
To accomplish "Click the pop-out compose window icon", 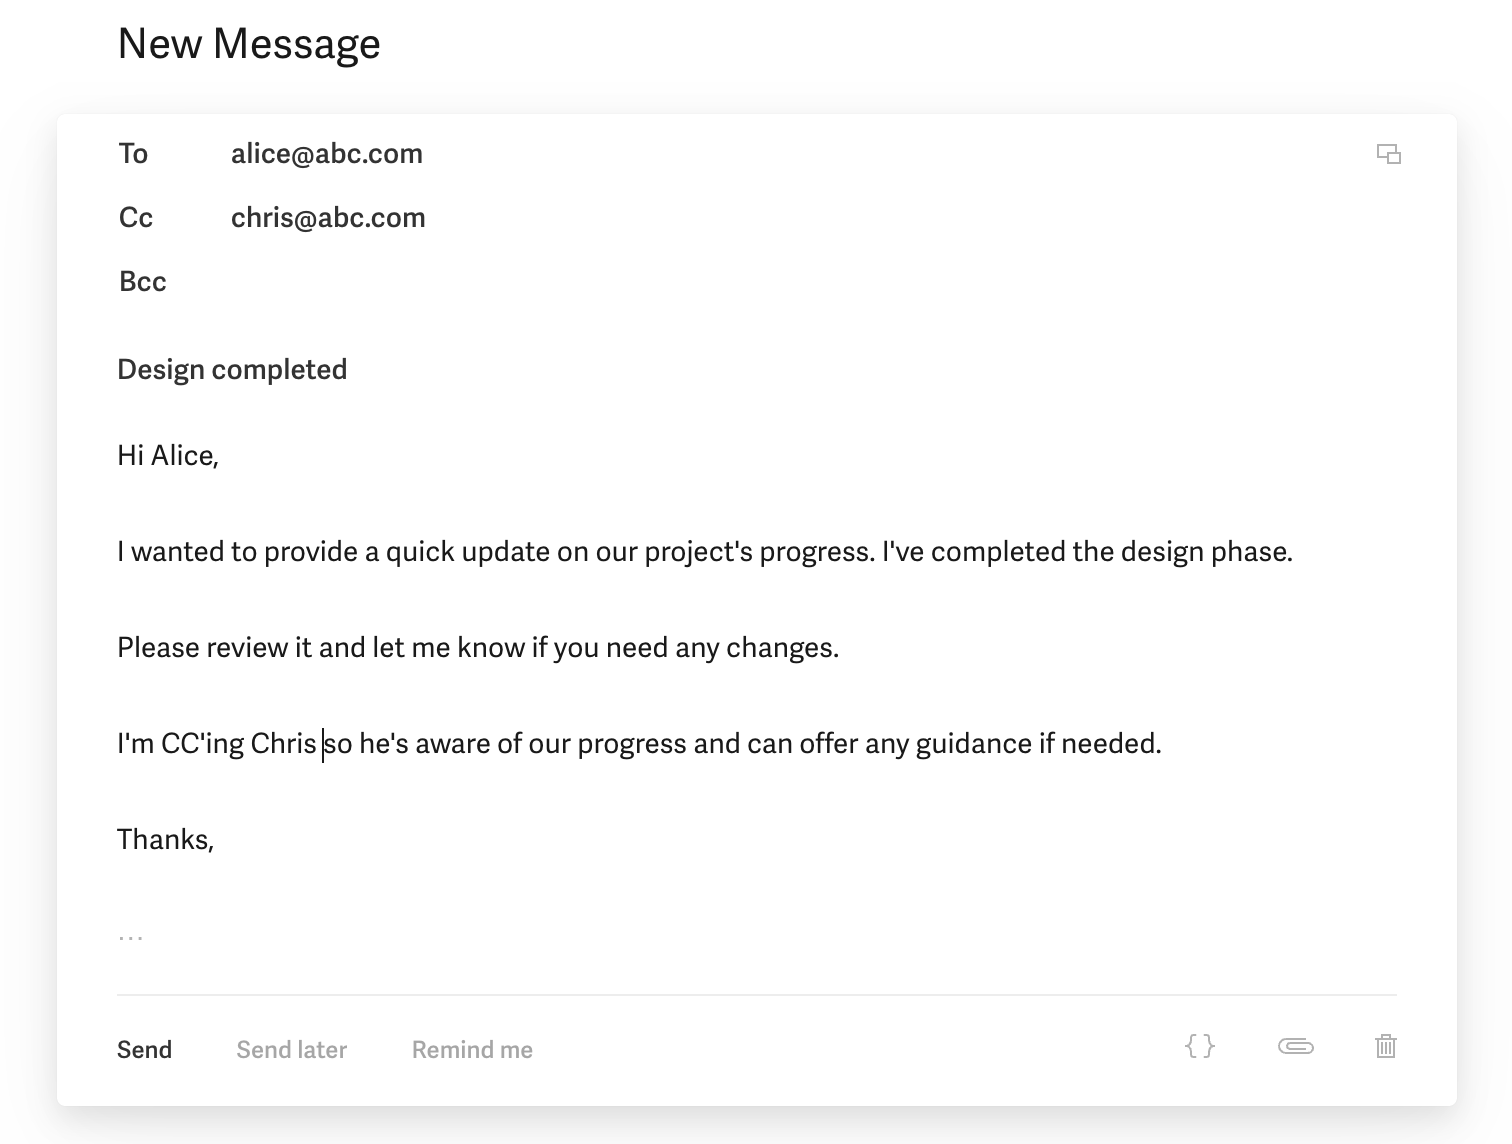I will tap(1388, 154).
